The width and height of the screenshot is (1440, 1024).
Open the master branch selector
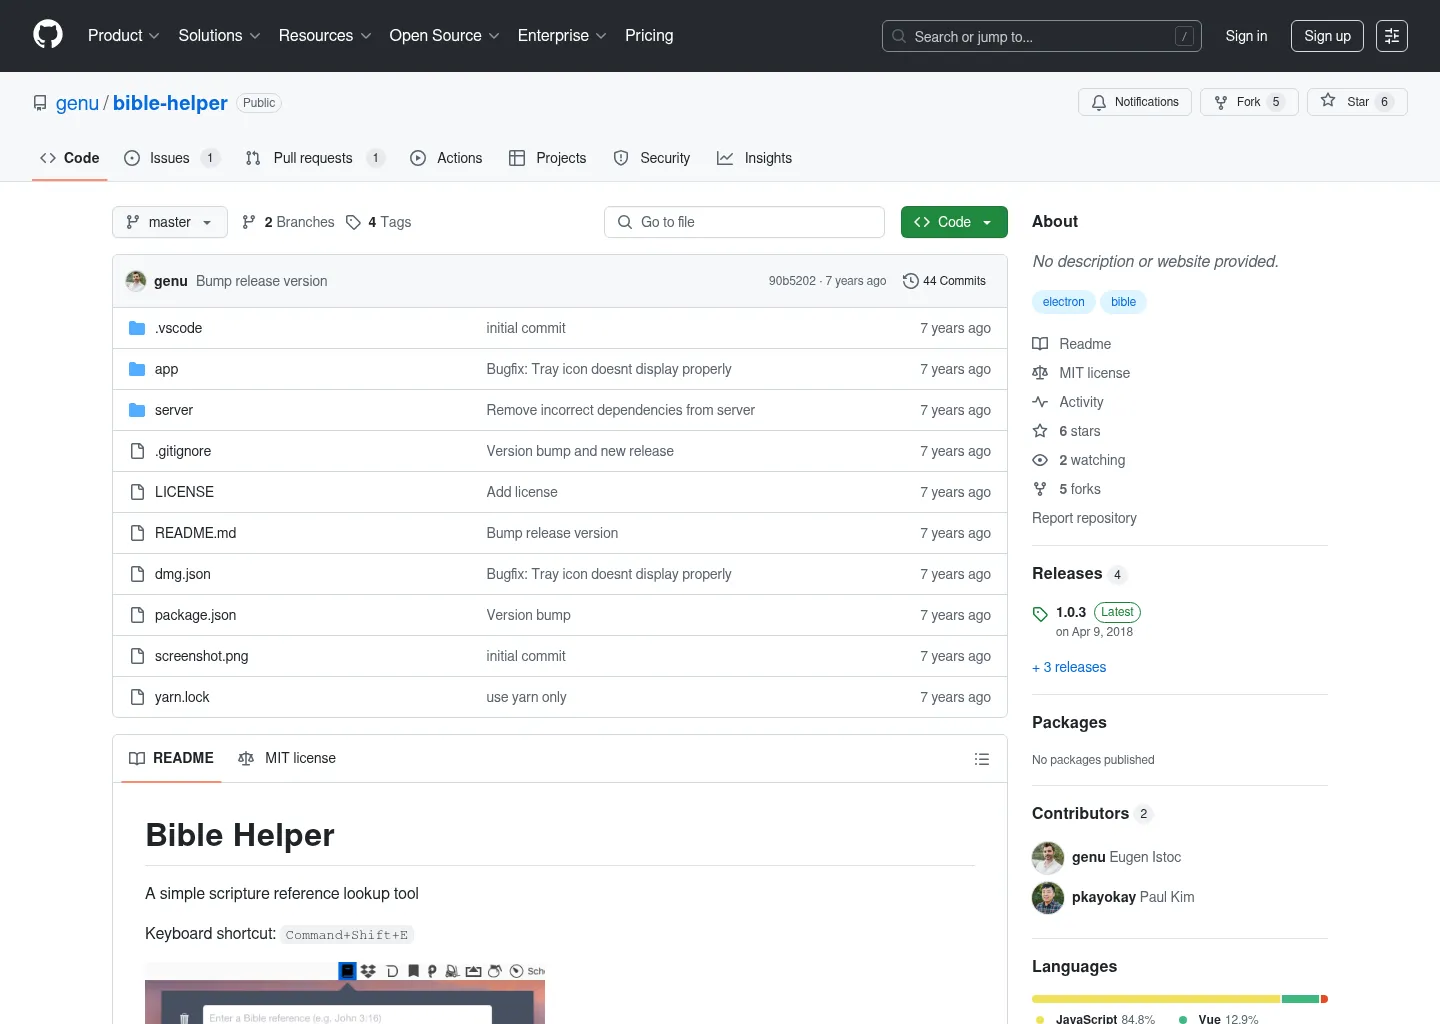(170, 222)
